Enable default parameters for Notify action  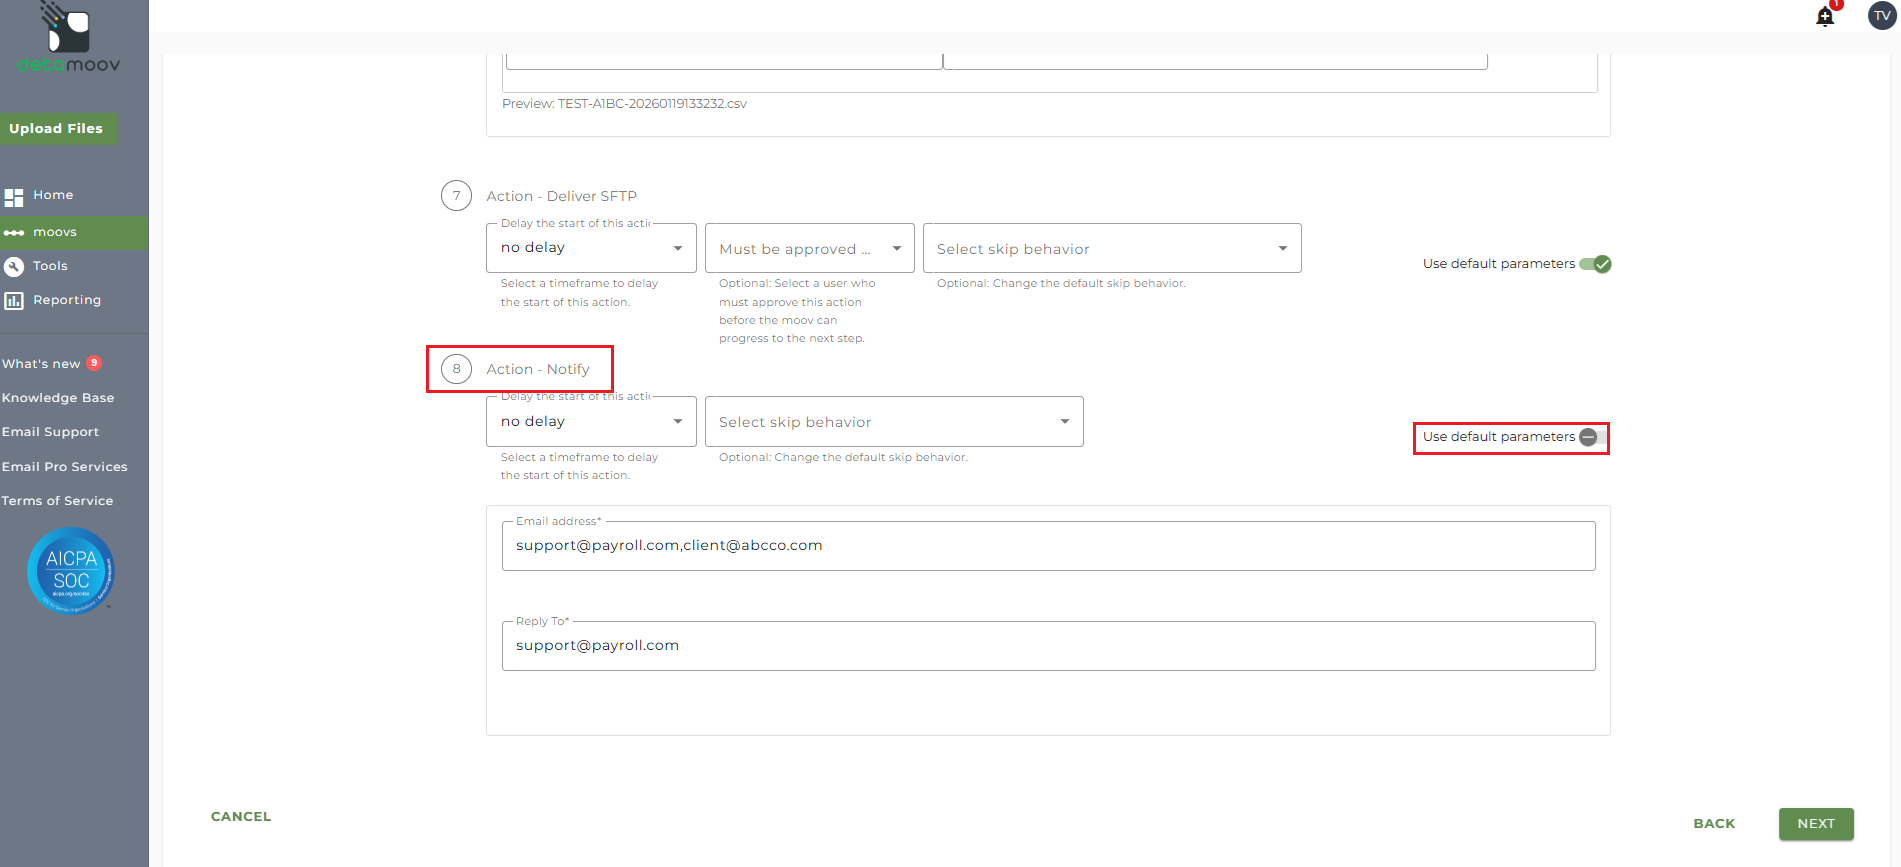pos(1595,437)
